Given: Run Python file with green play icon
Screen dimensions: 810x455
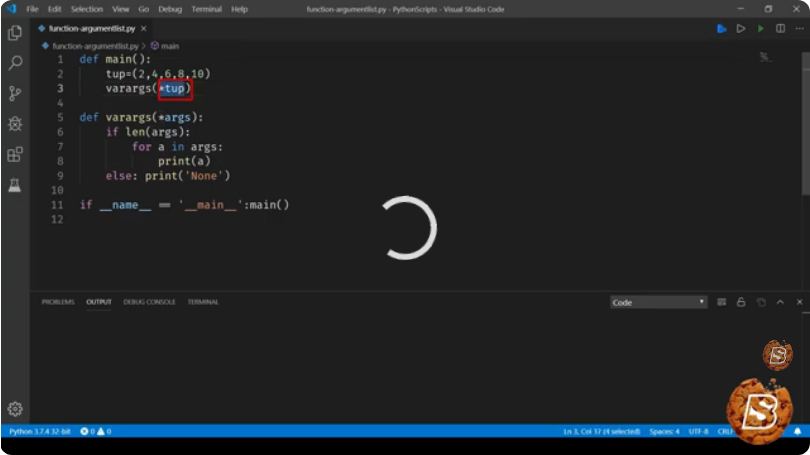Looking at the screenshot, I should [760, 28].
